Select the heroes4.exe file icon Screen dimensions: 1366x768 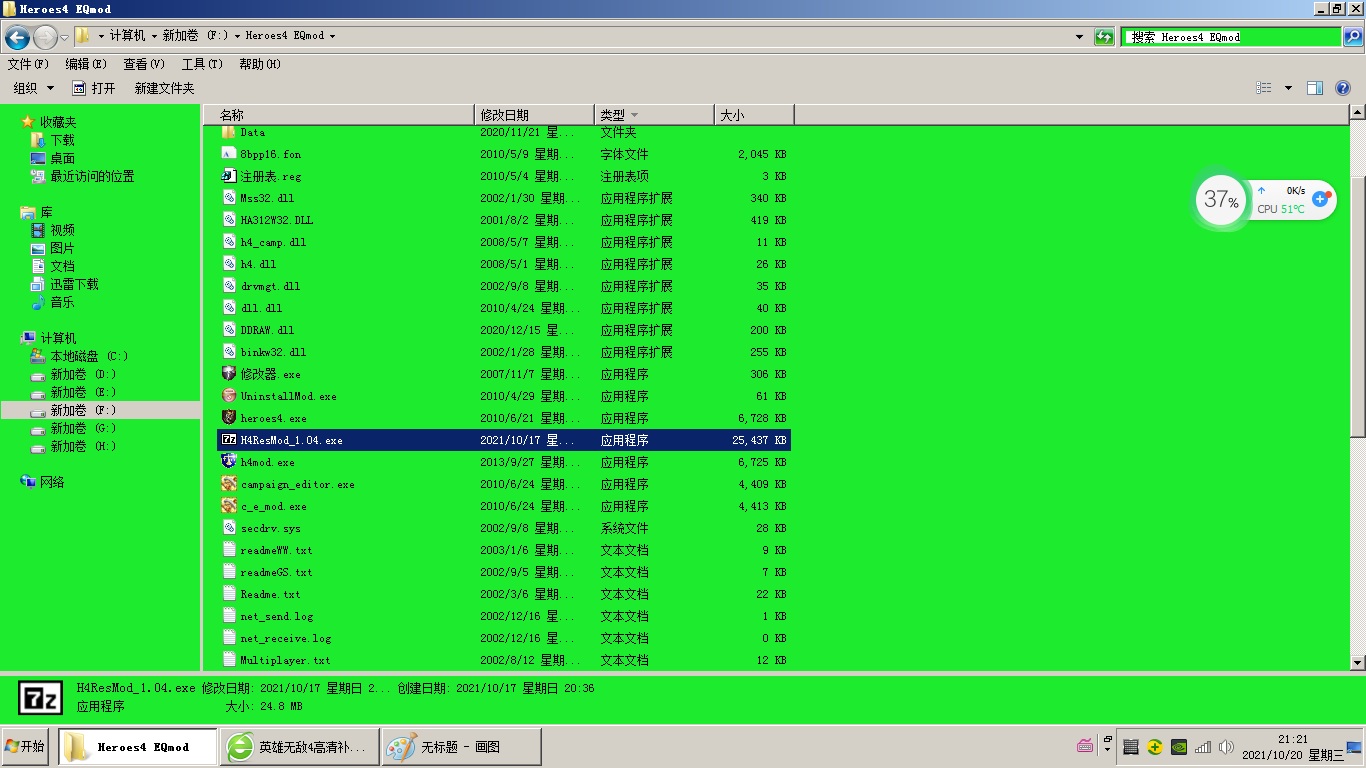[229, 418]
